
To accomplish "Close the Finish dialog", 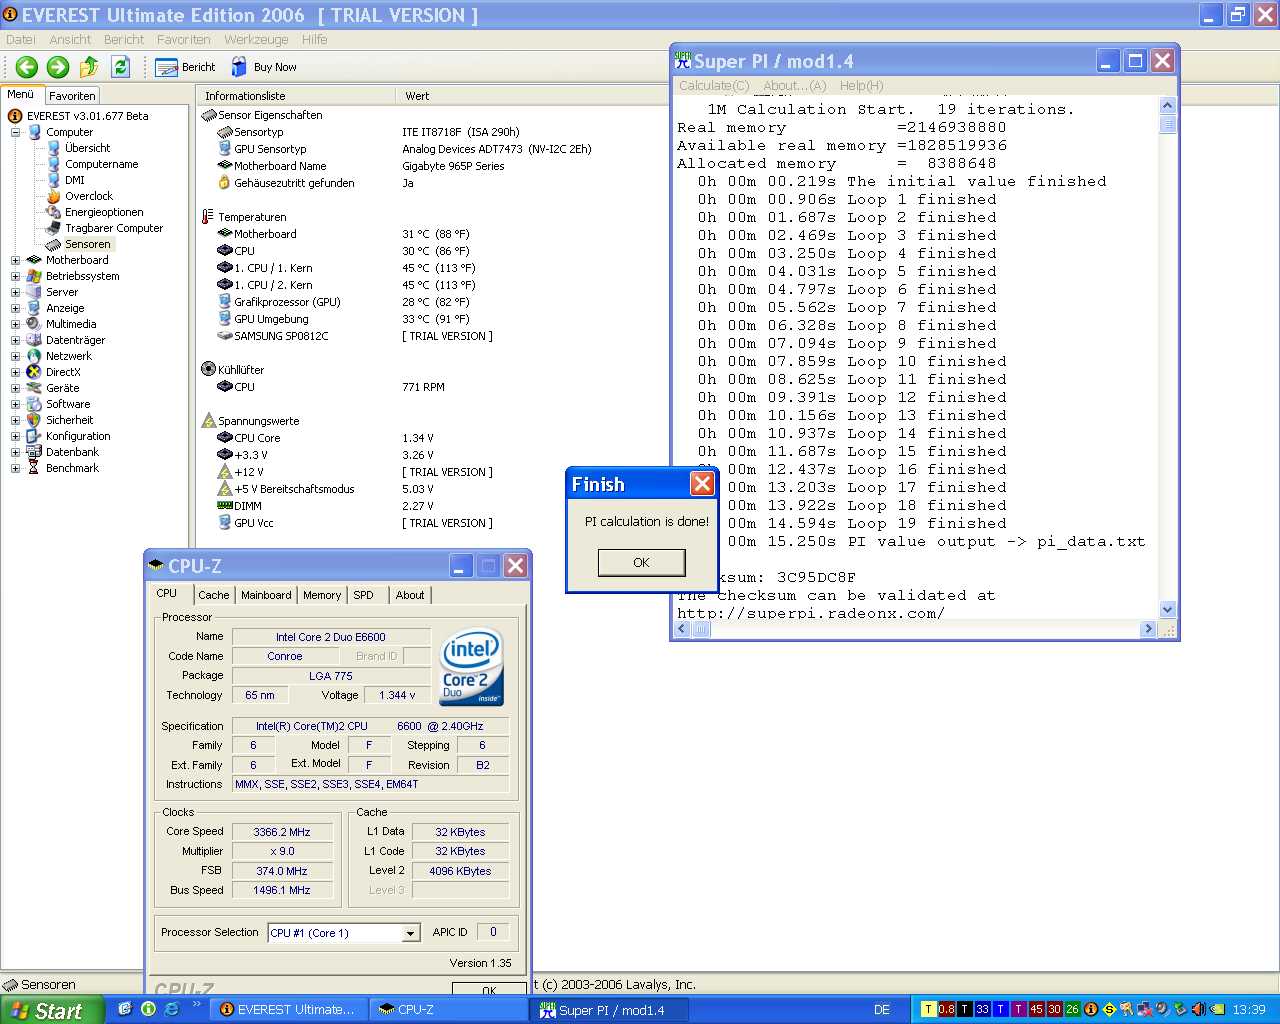I will point(702,484).
